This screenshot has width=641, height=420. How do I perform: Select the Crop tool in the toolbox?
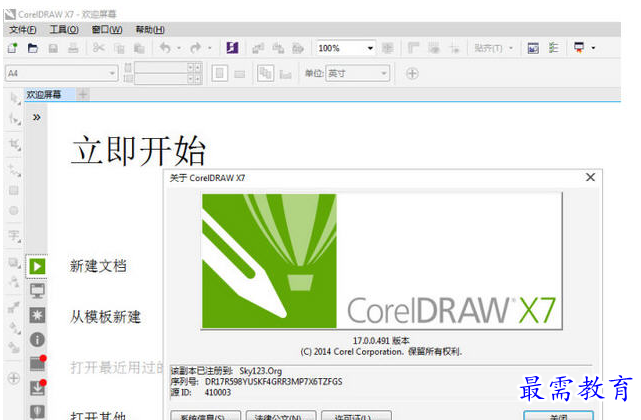click(x=15, y=144)
